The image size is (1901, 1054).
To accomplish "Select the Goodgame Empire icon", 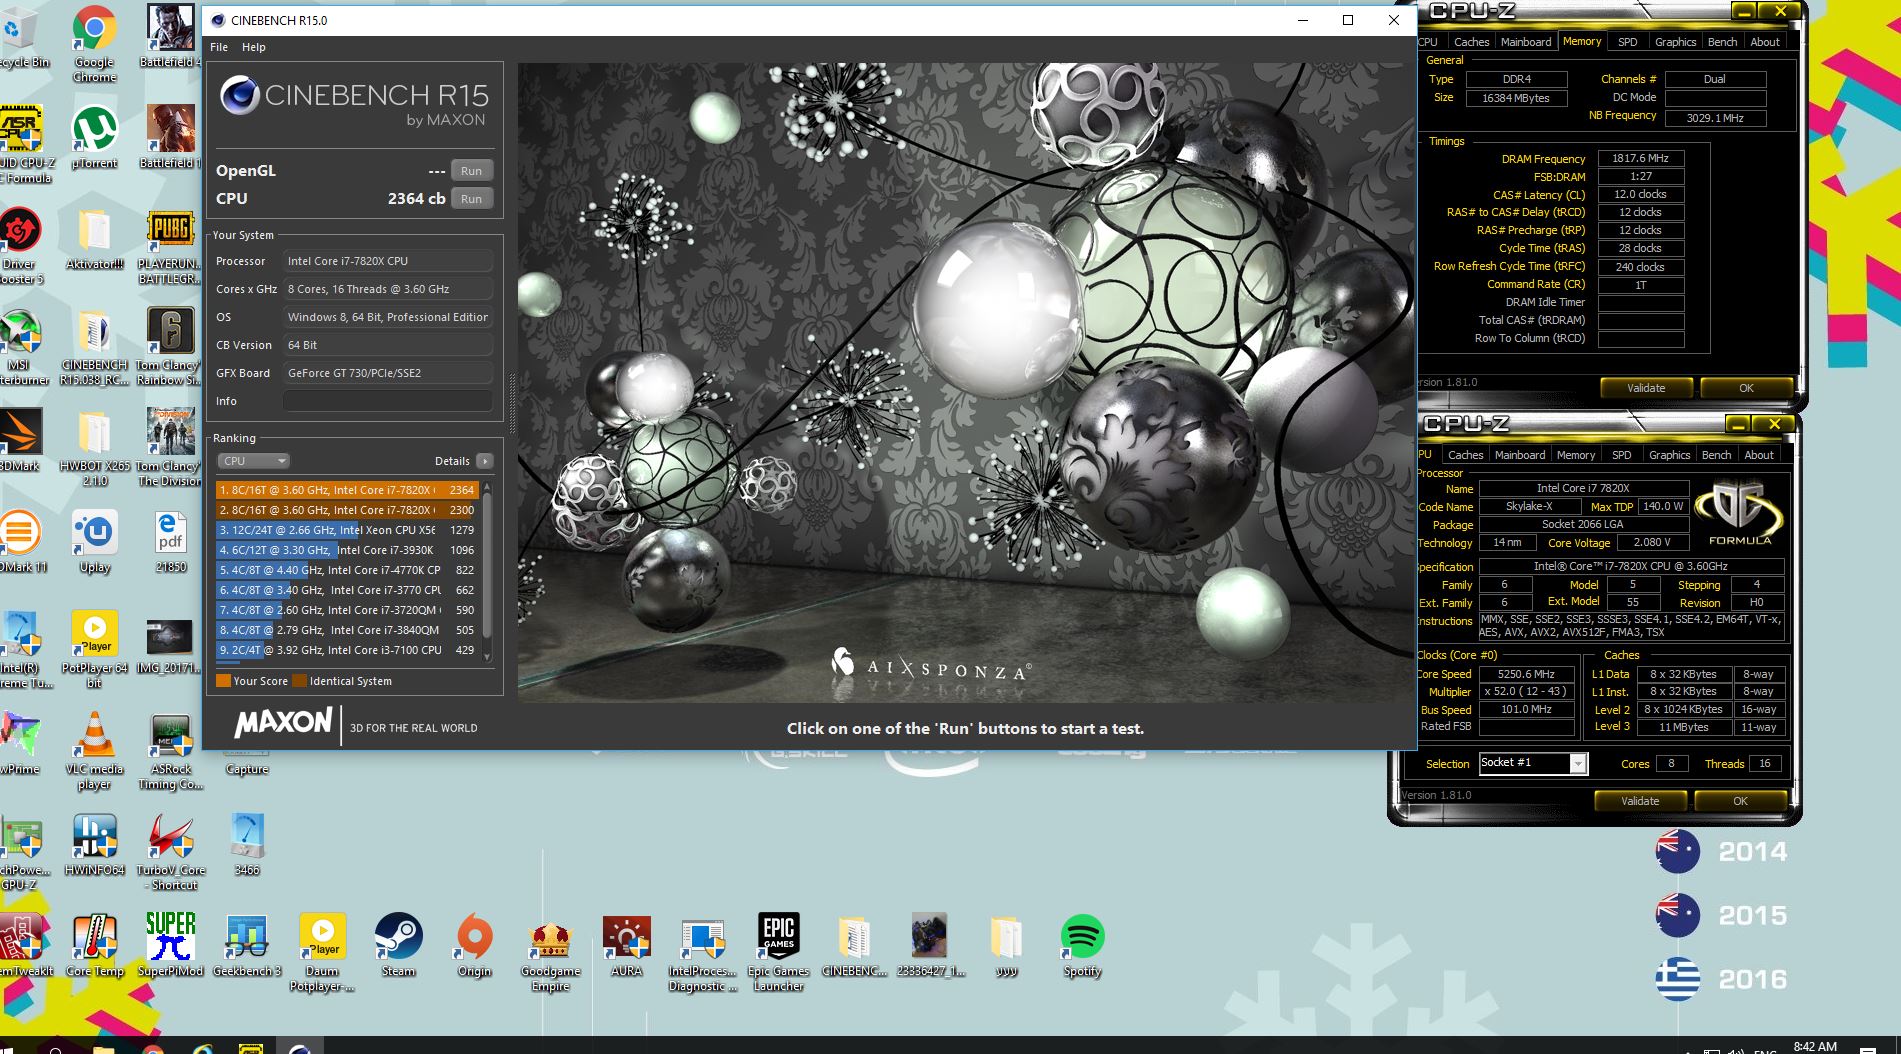I will click(550, 953).
